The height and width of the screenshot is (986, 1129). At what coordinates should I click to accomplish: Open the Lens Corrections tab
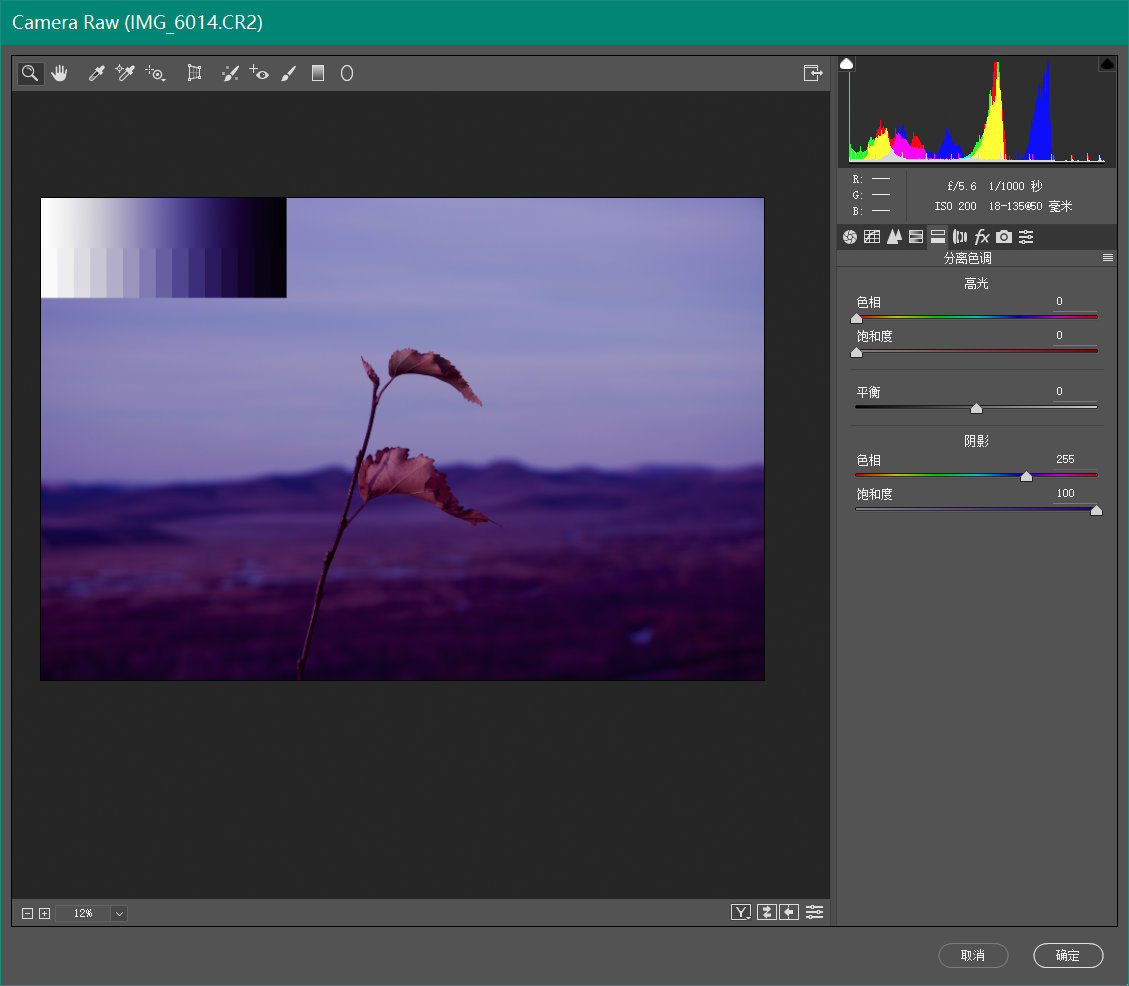pyautogui.click(x=960, y=237)
